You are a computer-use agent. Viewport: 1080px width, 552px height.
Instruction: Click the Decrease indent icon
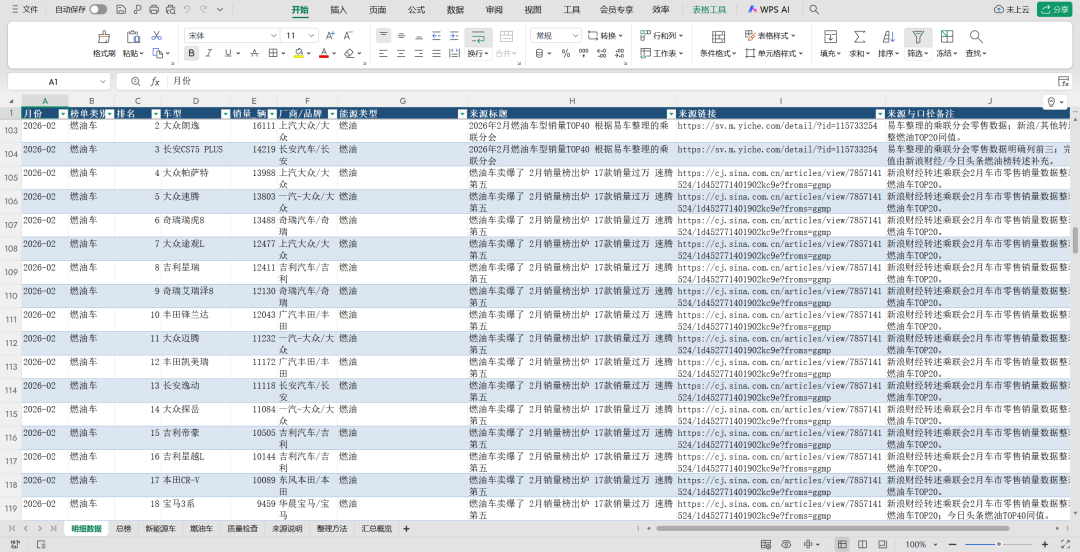(x=436, y=35)
